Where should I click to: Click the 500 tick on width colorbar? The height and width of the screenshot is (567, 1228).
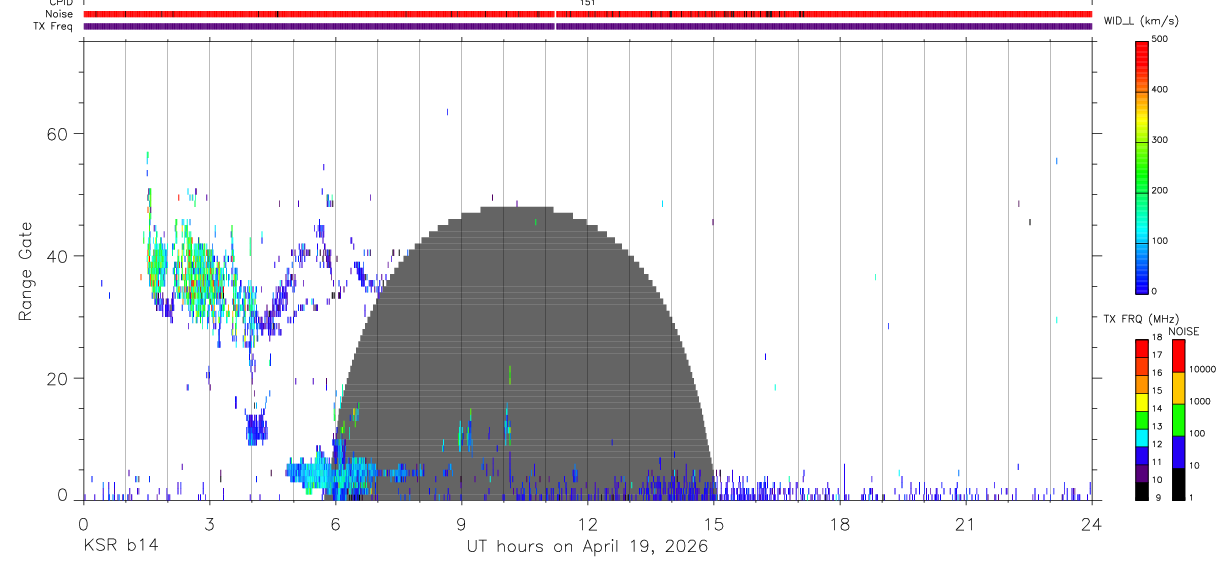click(1160, 39)
